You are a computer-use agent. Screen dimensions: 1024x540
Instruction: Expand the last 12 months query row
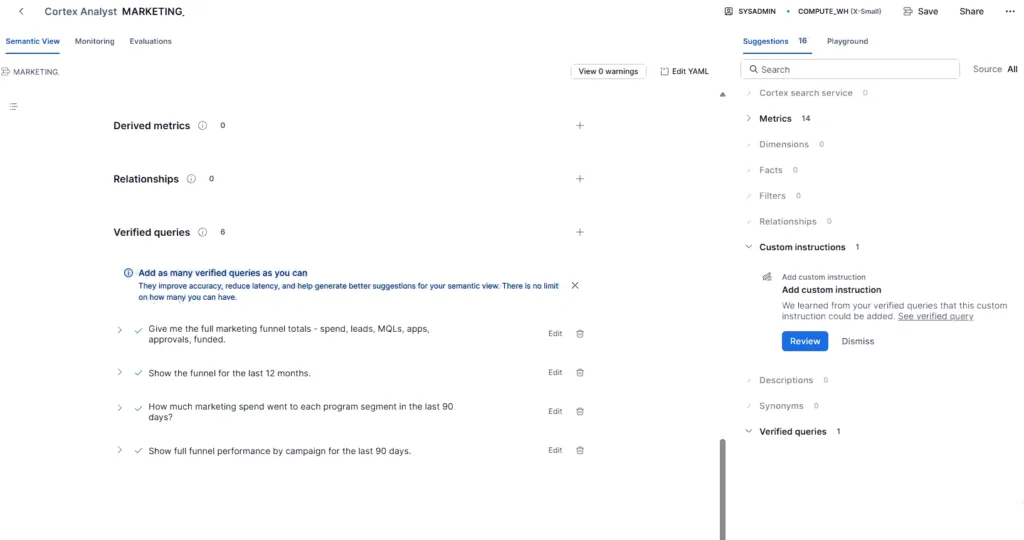[120, 372]
